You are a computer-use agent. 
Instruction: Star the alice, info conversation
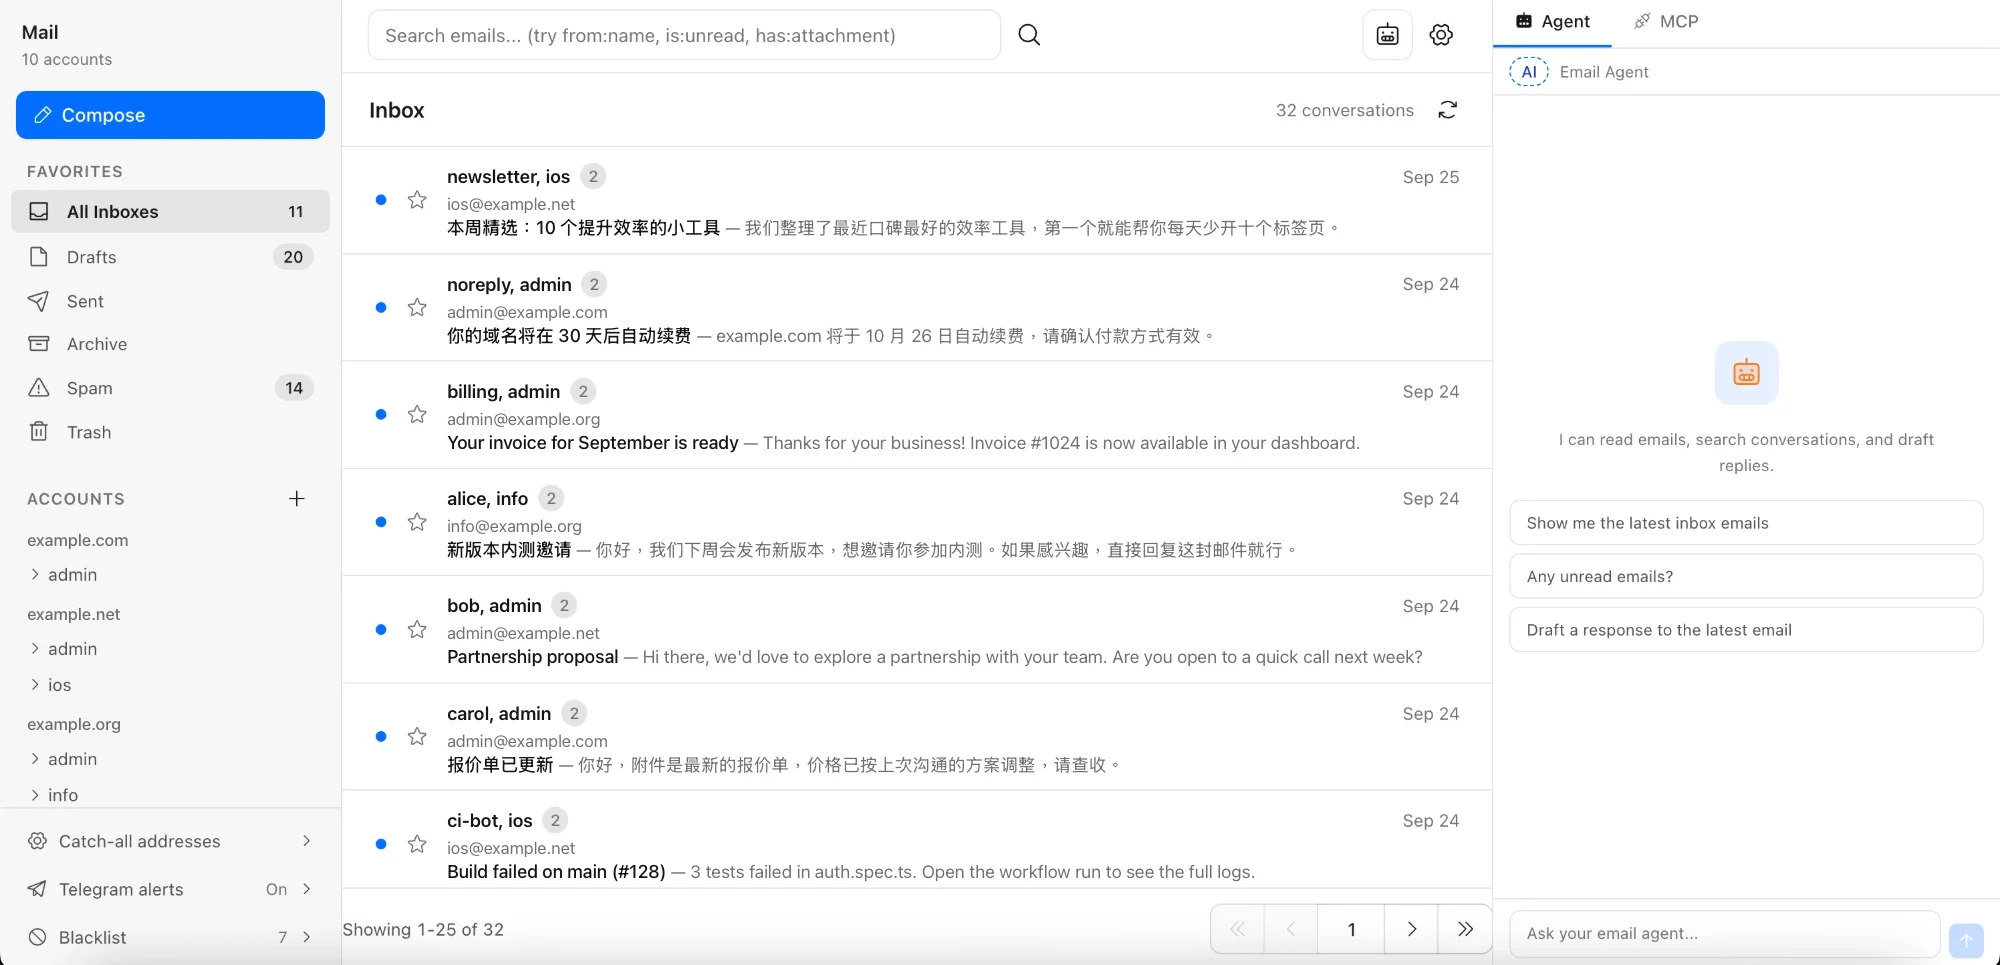(418, 522)
